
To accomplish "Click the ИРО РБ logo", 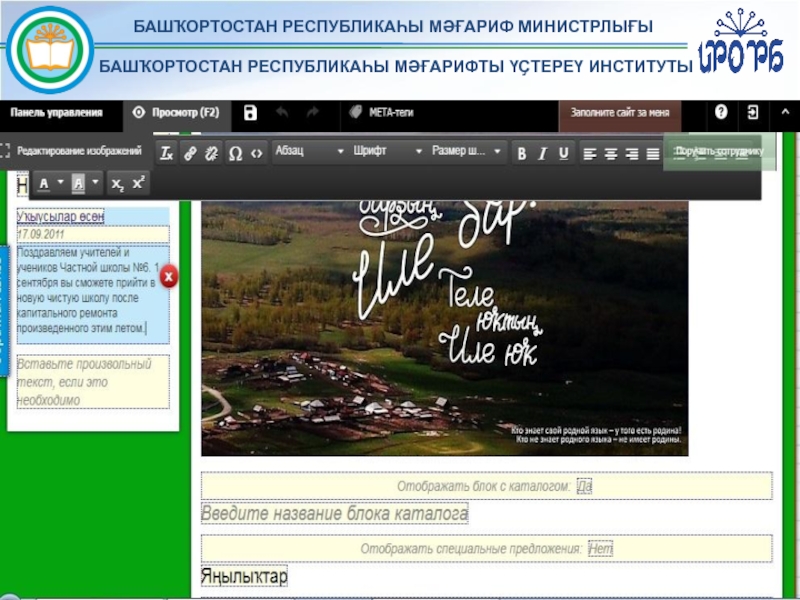I will coord(741,43).
